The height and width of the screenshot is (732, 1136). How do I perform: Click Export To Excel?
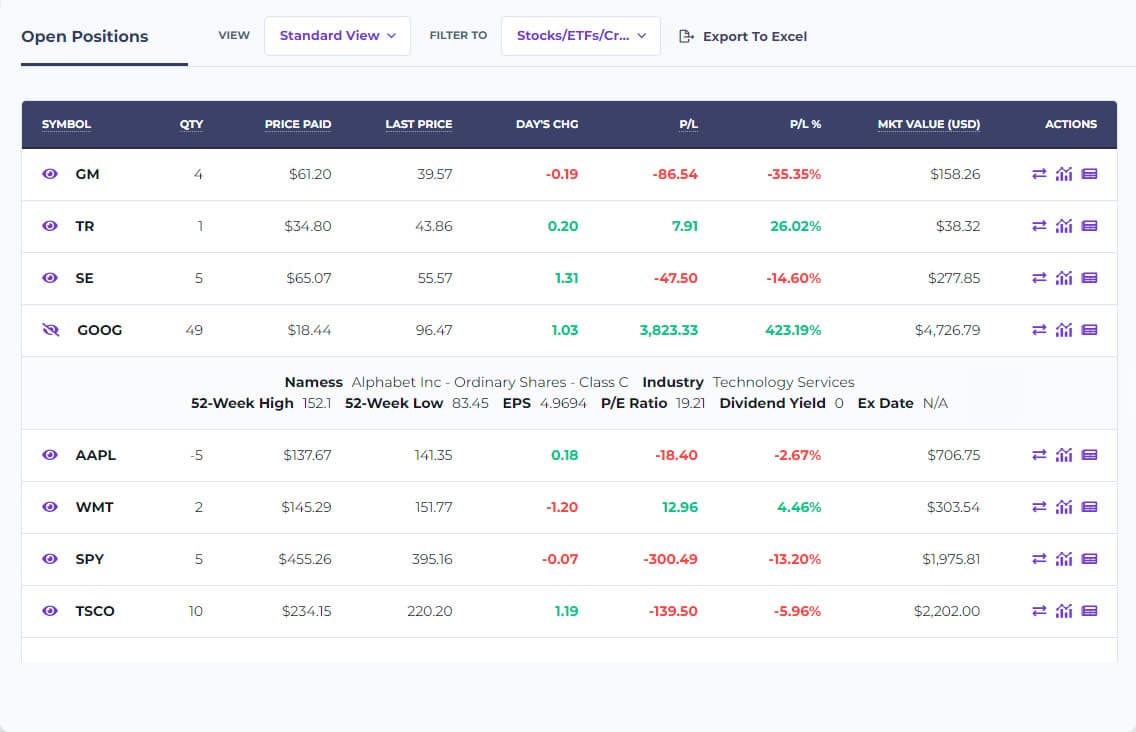743,36
